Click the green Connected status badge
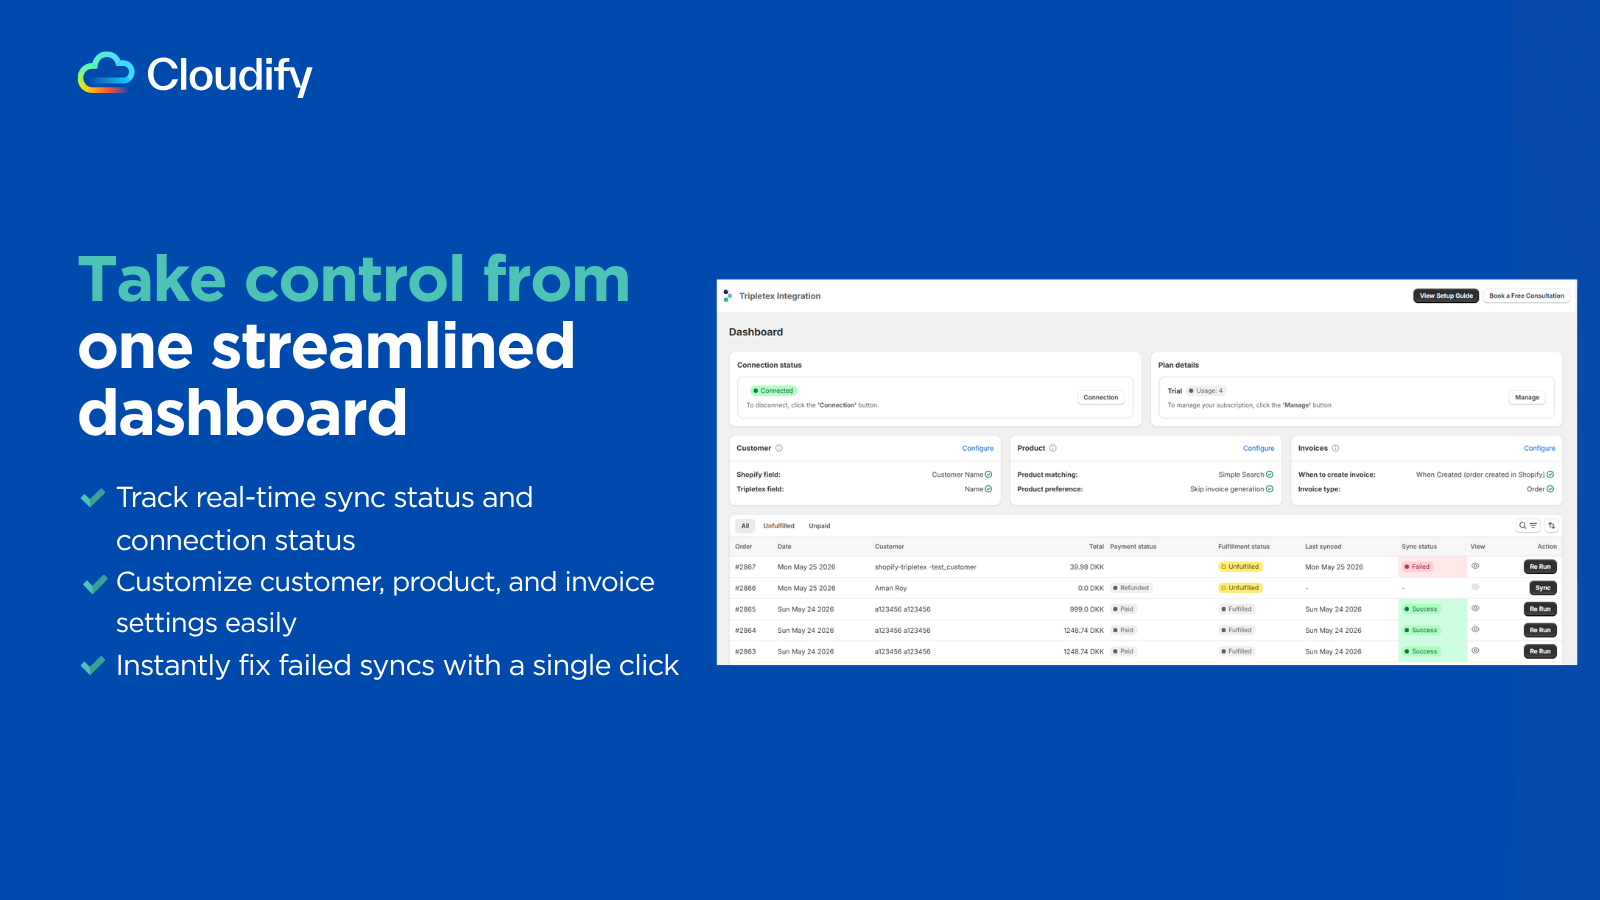This screenshot has width=1600, height=900. [773, 391]
